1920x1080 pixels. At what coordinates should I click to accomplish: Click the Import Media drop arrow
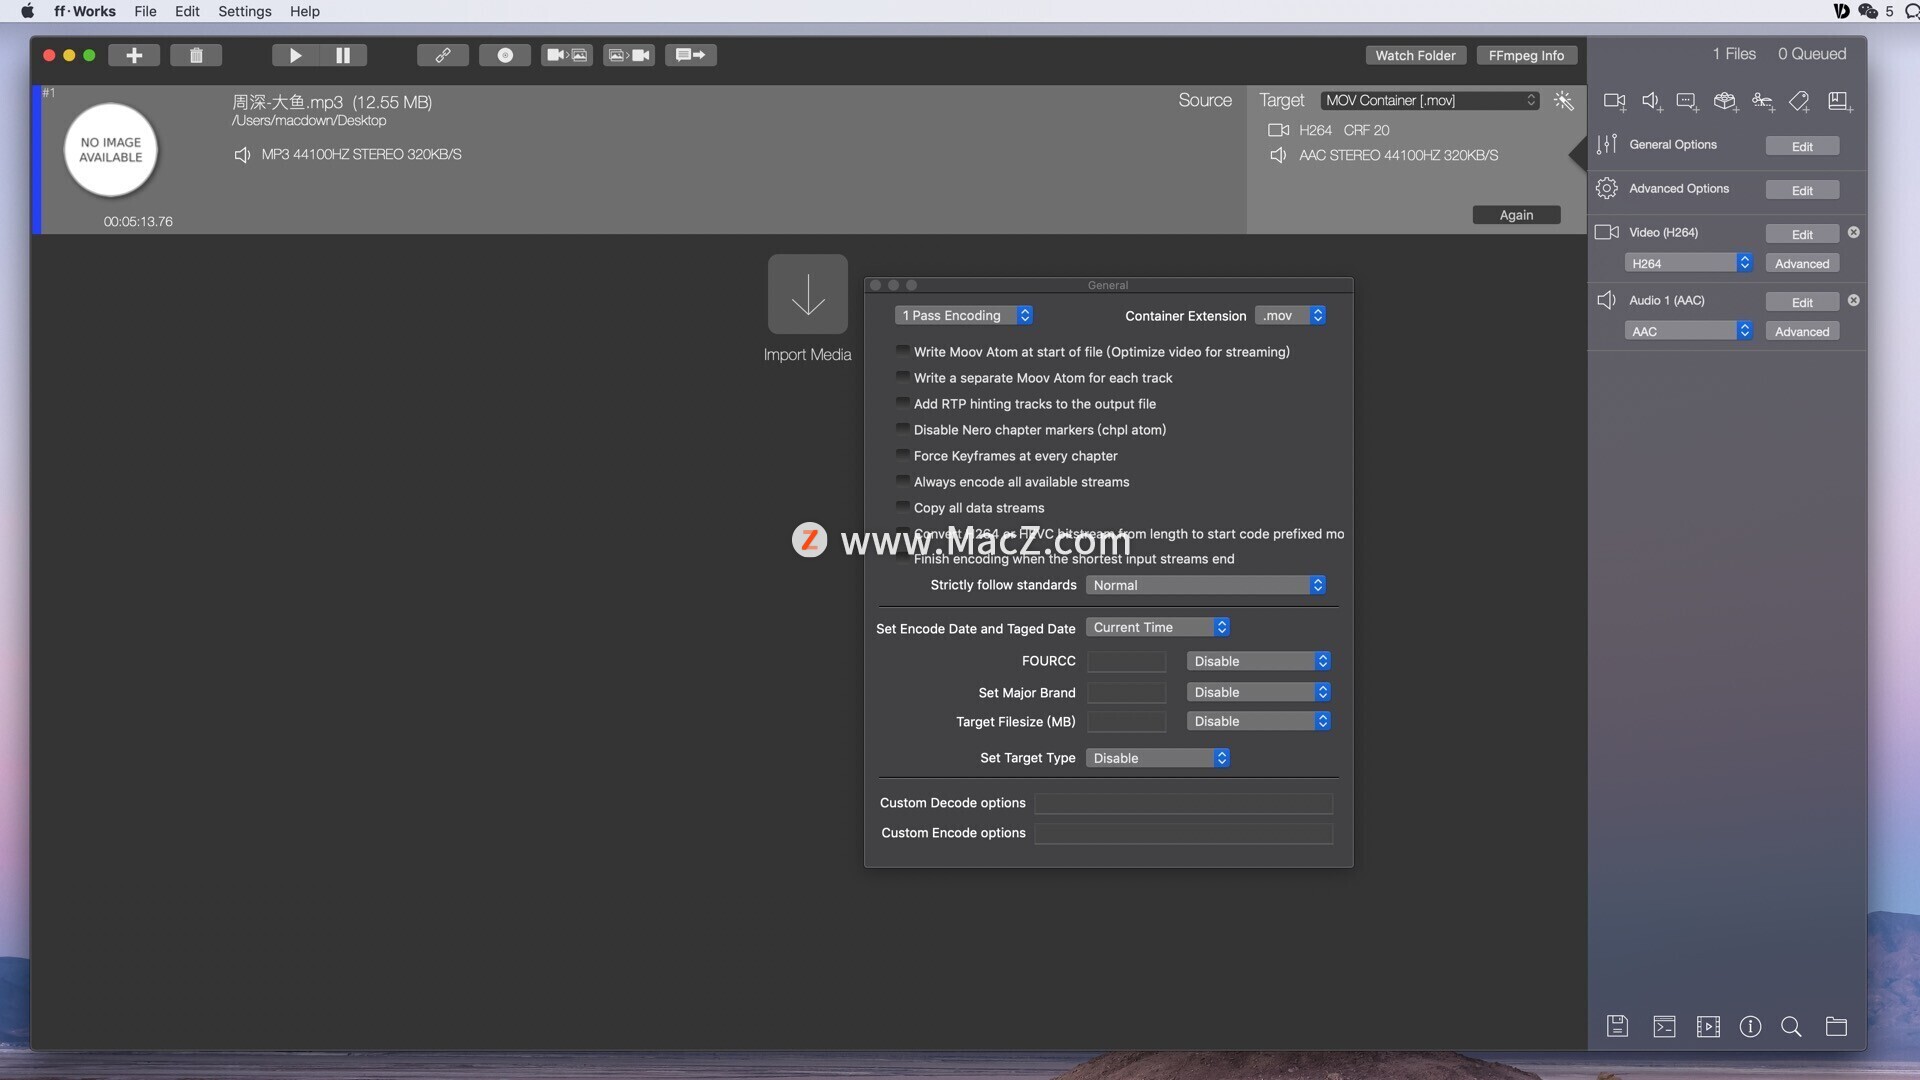tap(808, 294)
